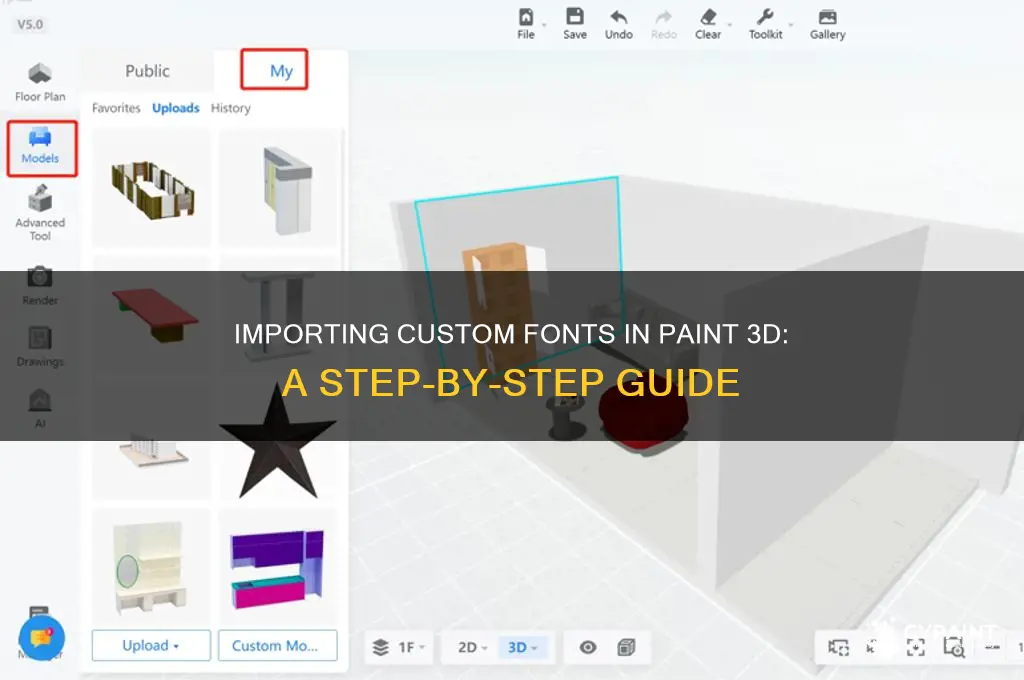The image size is (1024, 680).
Task: Open Drawings in sidebar
Action: pos(40,347)
